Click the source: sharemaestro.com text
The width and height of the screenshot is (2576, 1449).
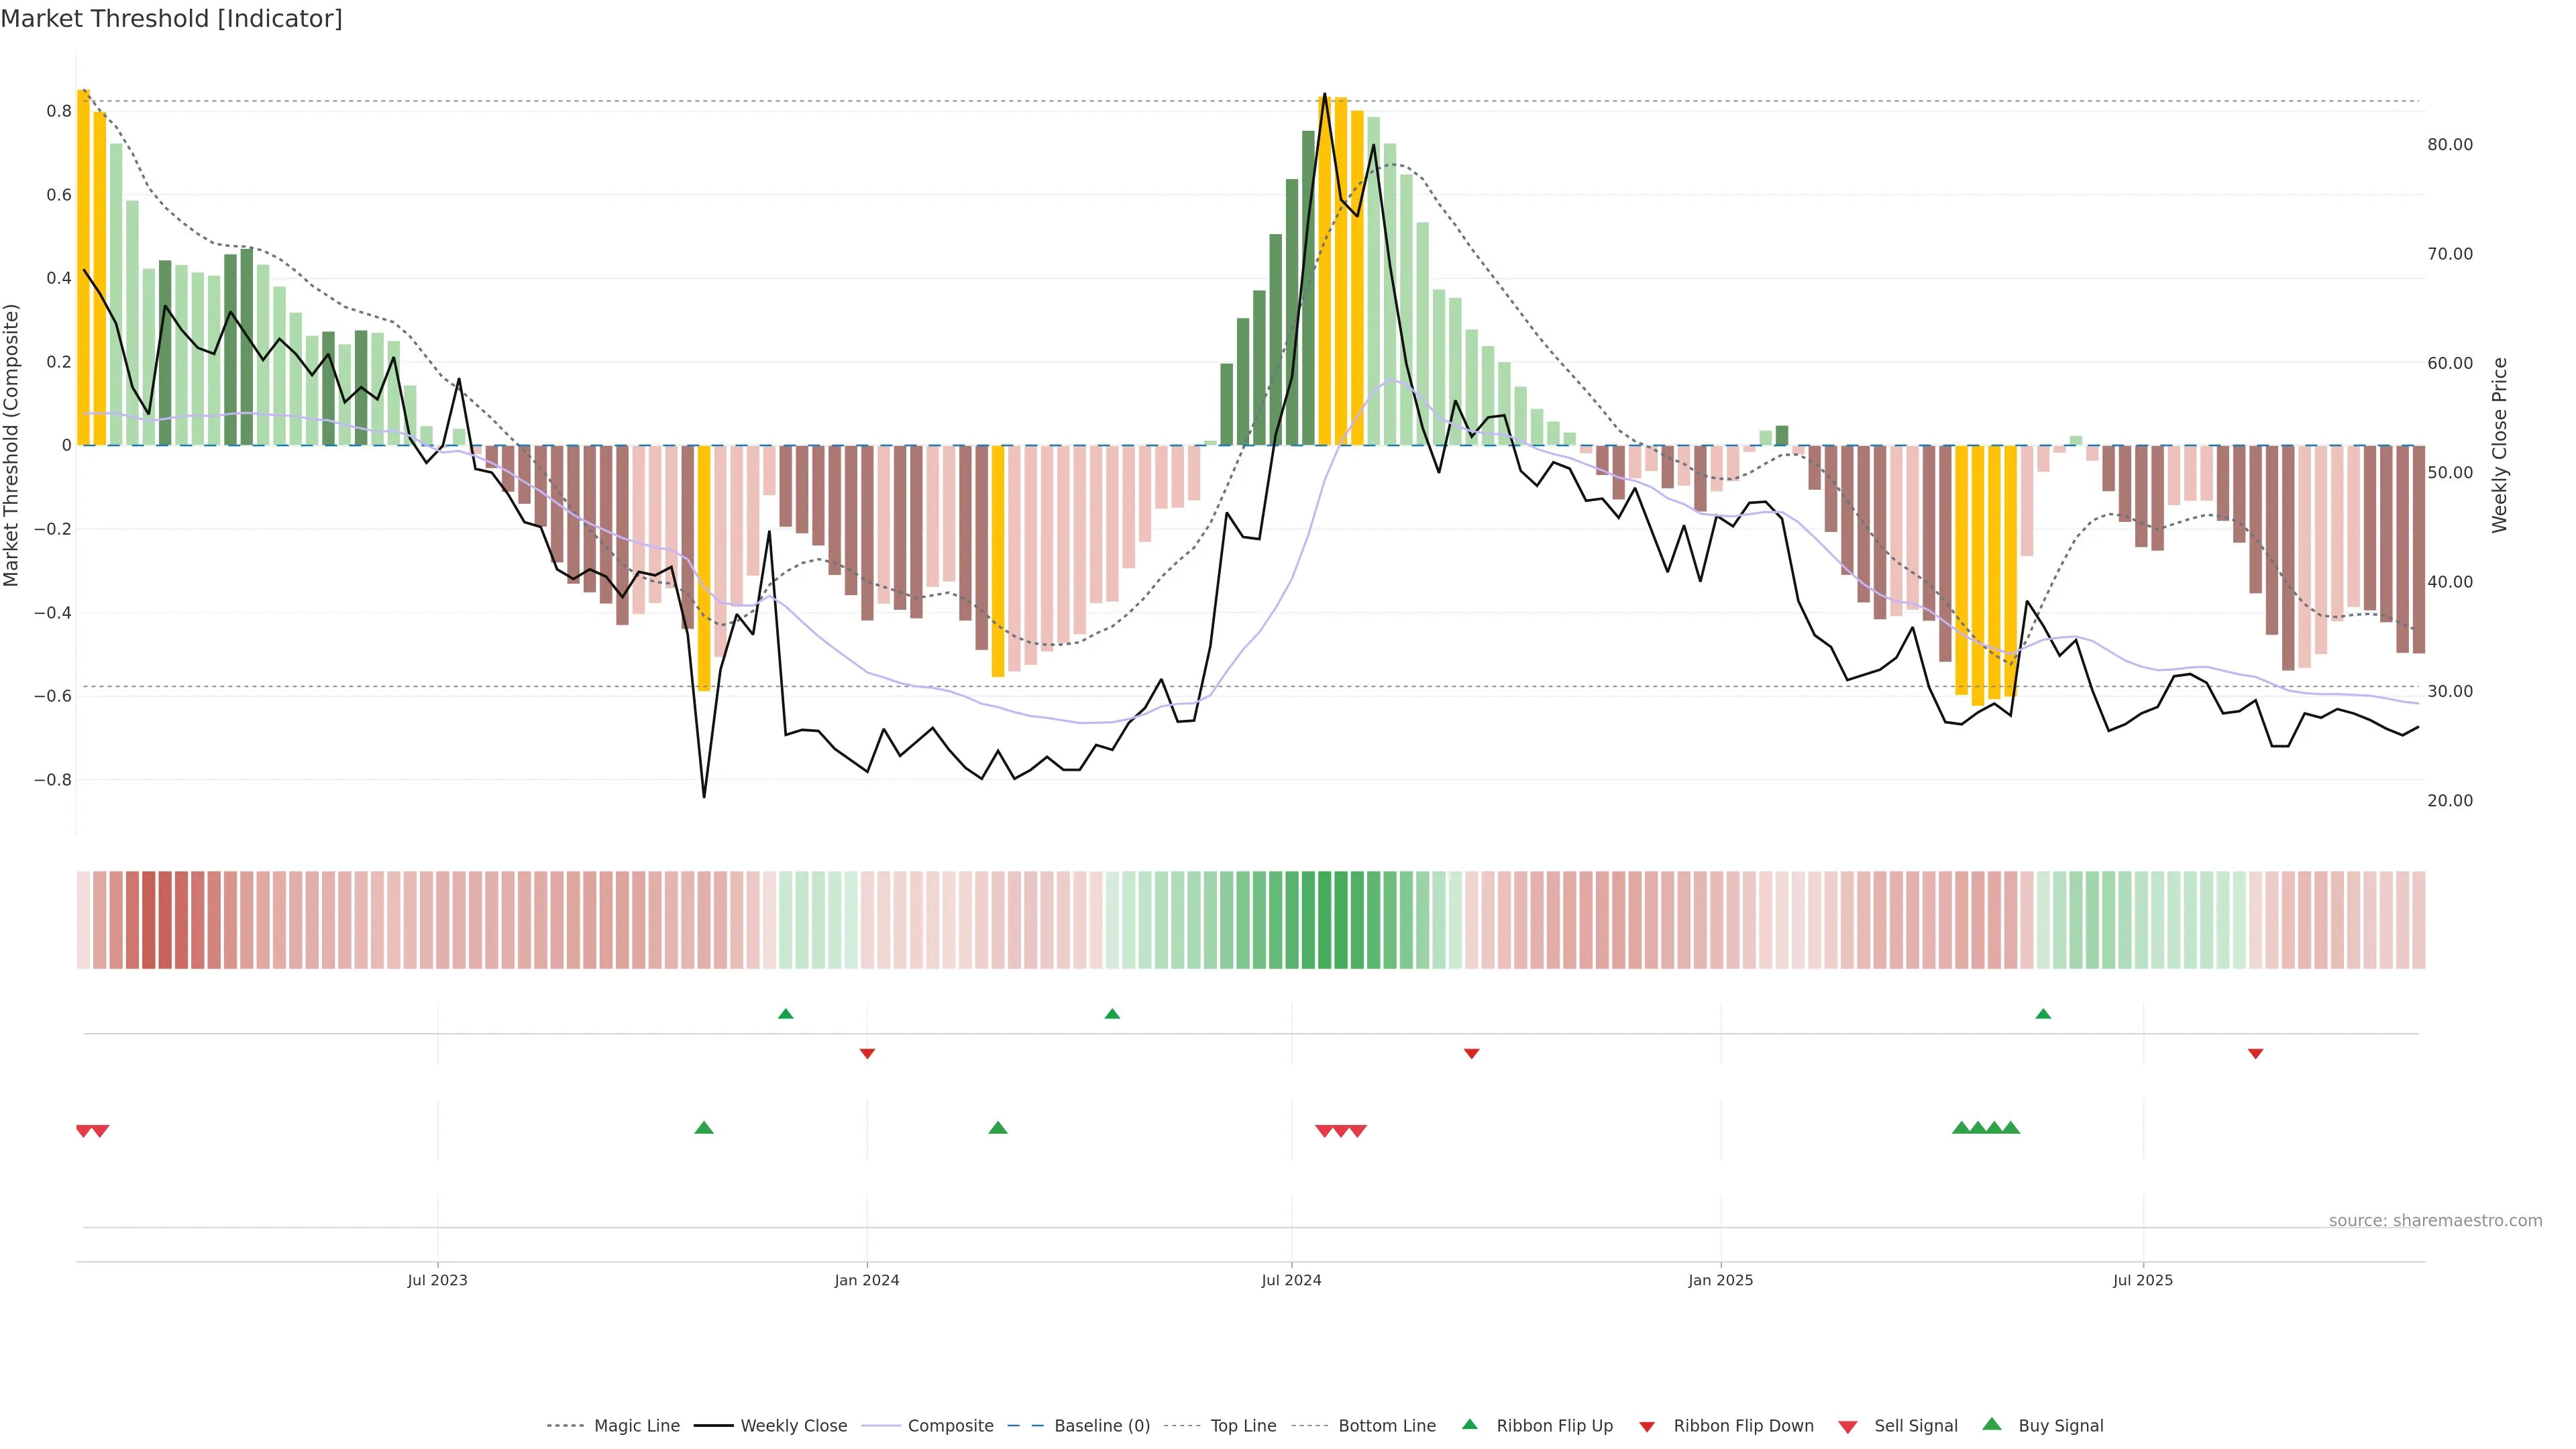click(x=2435, y=1221)
